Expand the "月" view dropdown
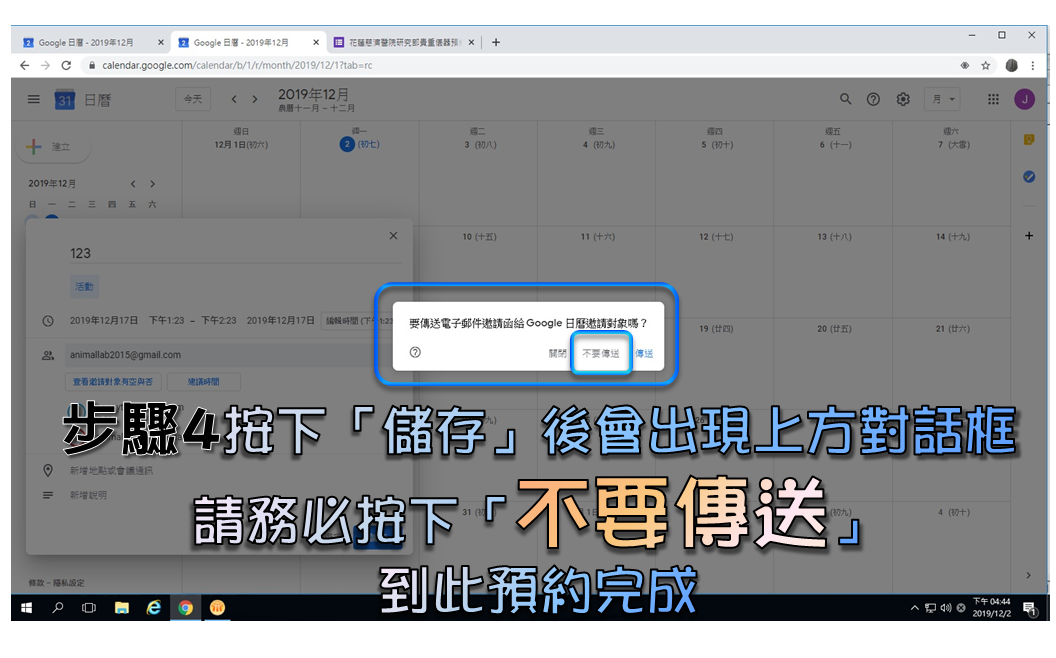 coord(944,99)
